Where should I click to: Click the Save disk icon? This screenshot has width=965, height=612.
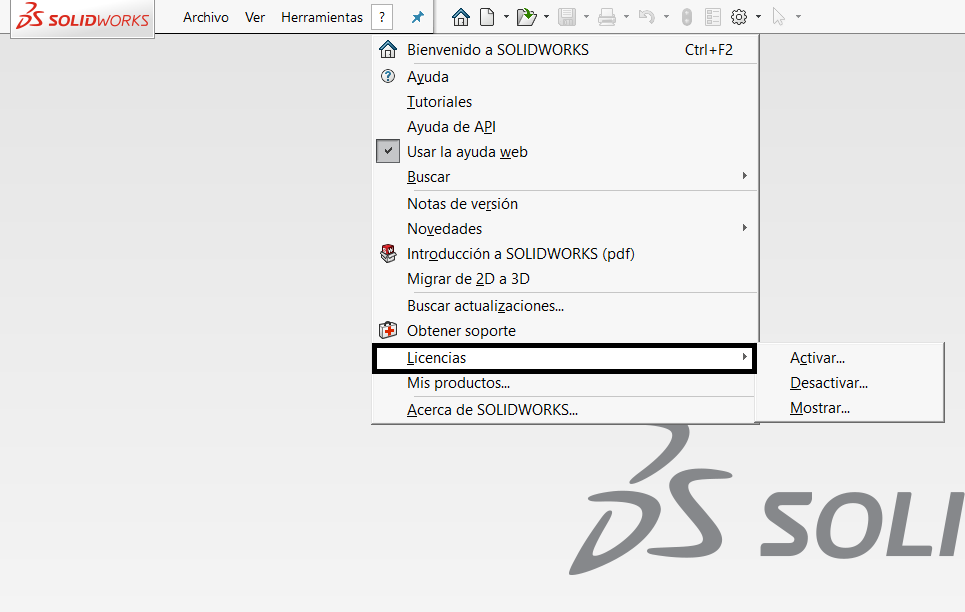pos(567,17)
